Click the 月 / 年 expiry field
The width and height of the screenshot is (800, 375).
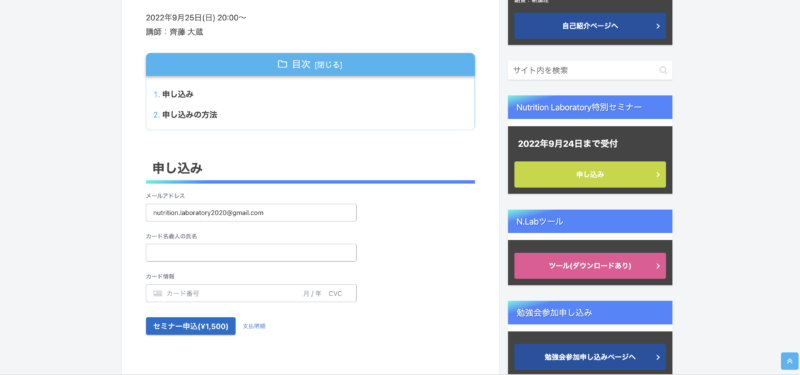pyautogui.click(x=312, y=293)
